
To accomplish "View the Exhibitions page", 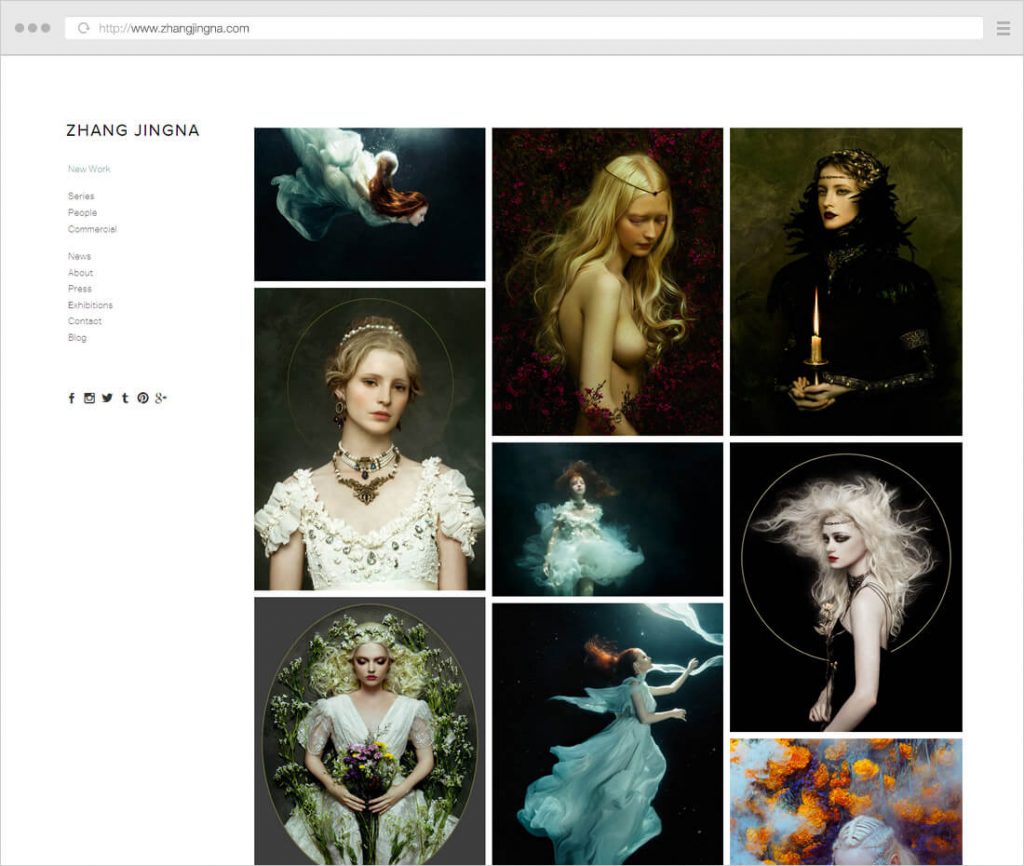I will click(91, 305).
